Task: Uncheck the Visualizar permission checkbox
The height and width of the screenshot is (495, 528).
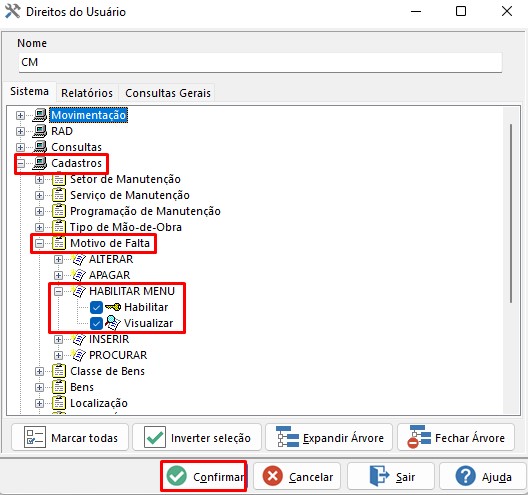Action: coord(96,323)
